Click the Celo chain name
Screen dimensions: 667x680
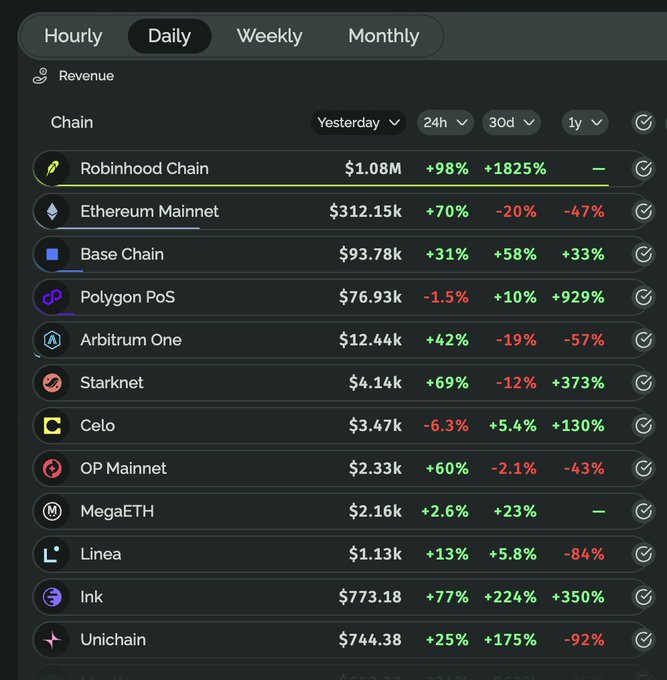coord(98,425)
